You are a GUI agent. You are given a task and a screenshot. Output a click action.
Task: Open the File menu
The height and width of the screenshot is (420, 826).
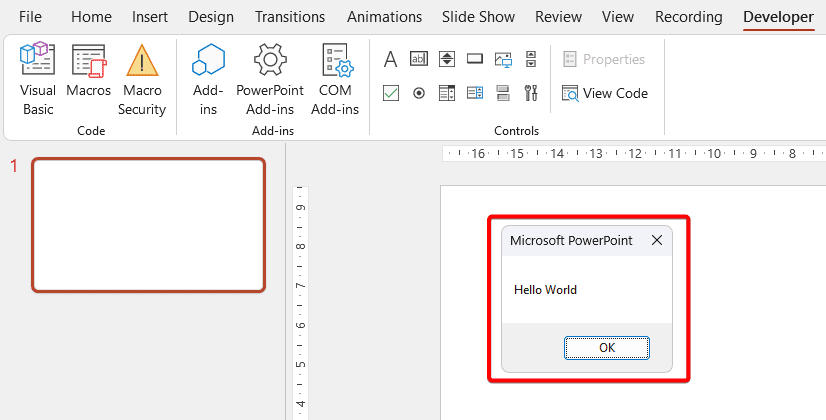(30, 17)
